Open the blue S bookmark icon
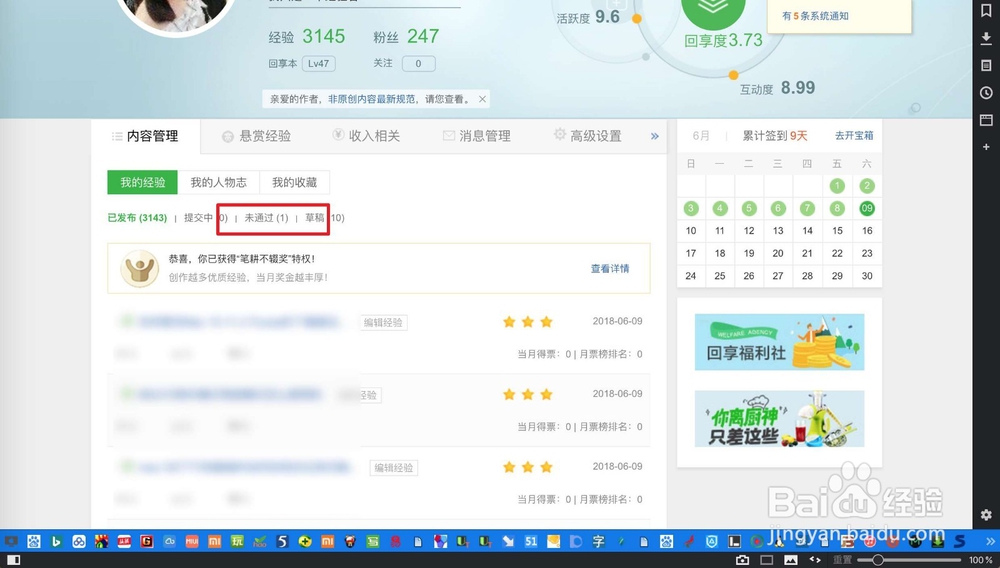 pyautogui.click(x=960, y=541)
